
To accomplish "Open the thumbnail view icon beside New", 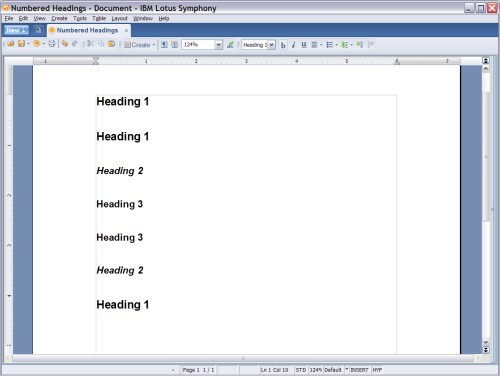I will (38, 30).
